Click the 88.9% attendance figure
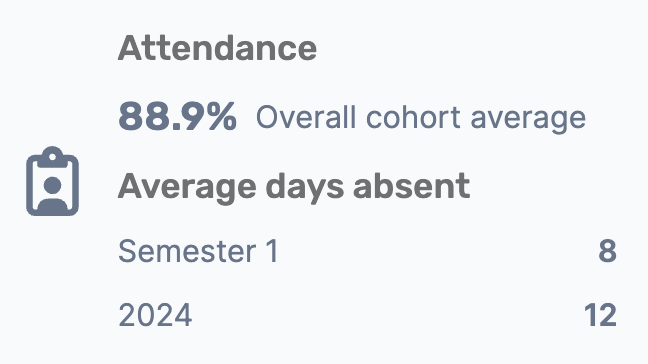This screenshot has width=648, height=364. pyautogui.click(x=177, y=117)
